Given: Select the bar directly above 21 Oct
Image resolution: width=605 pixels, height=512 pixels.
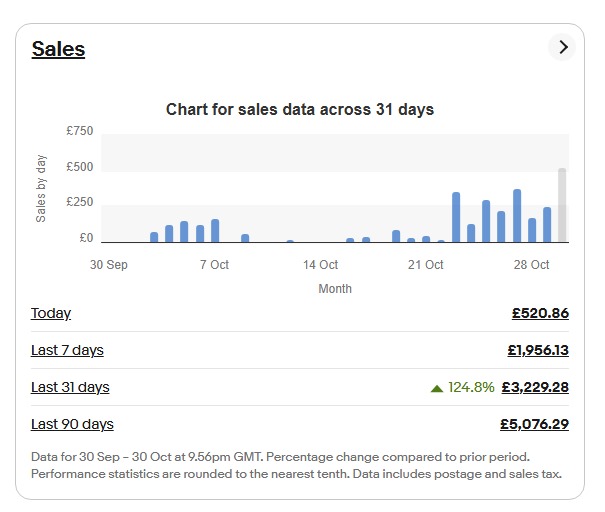Looking at the screenshot, I should click(x=426, y=239).
